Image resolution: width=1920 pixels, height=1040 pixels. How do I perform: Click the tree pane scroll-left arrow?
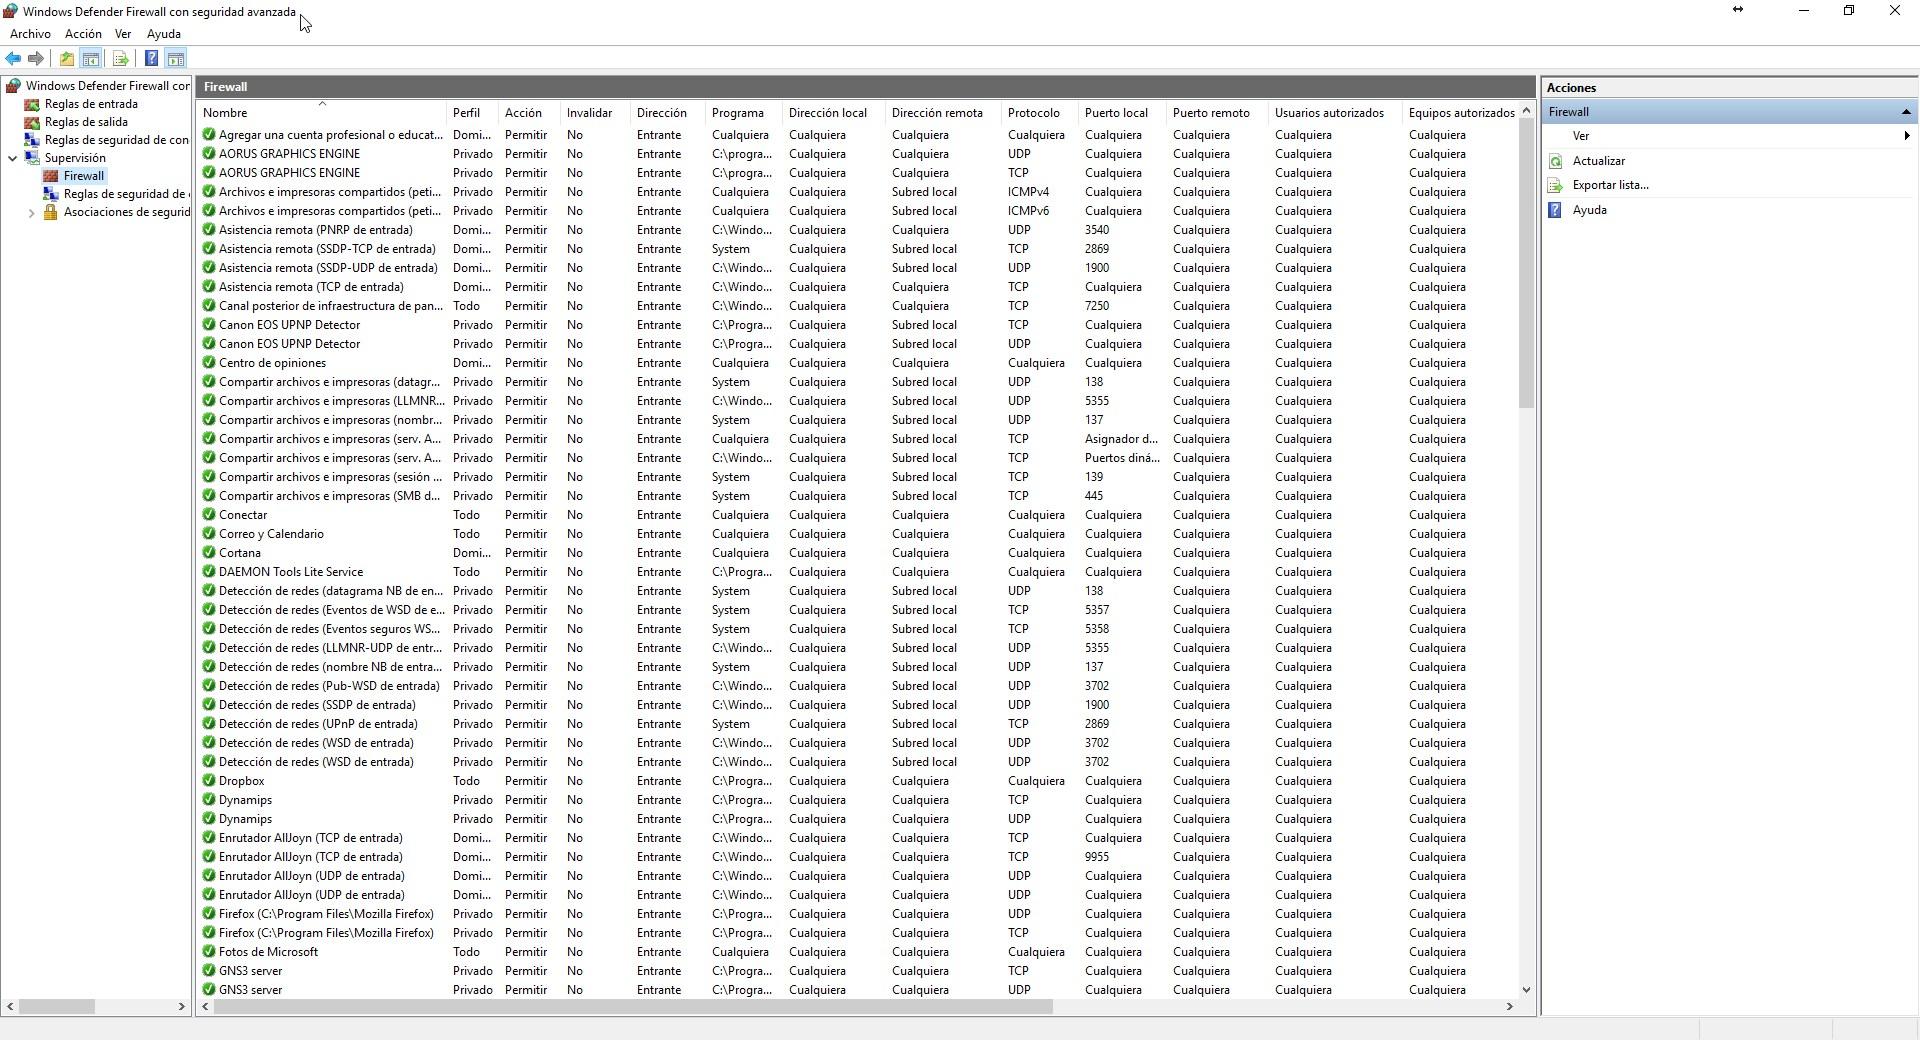click(x=10, y=1007)
